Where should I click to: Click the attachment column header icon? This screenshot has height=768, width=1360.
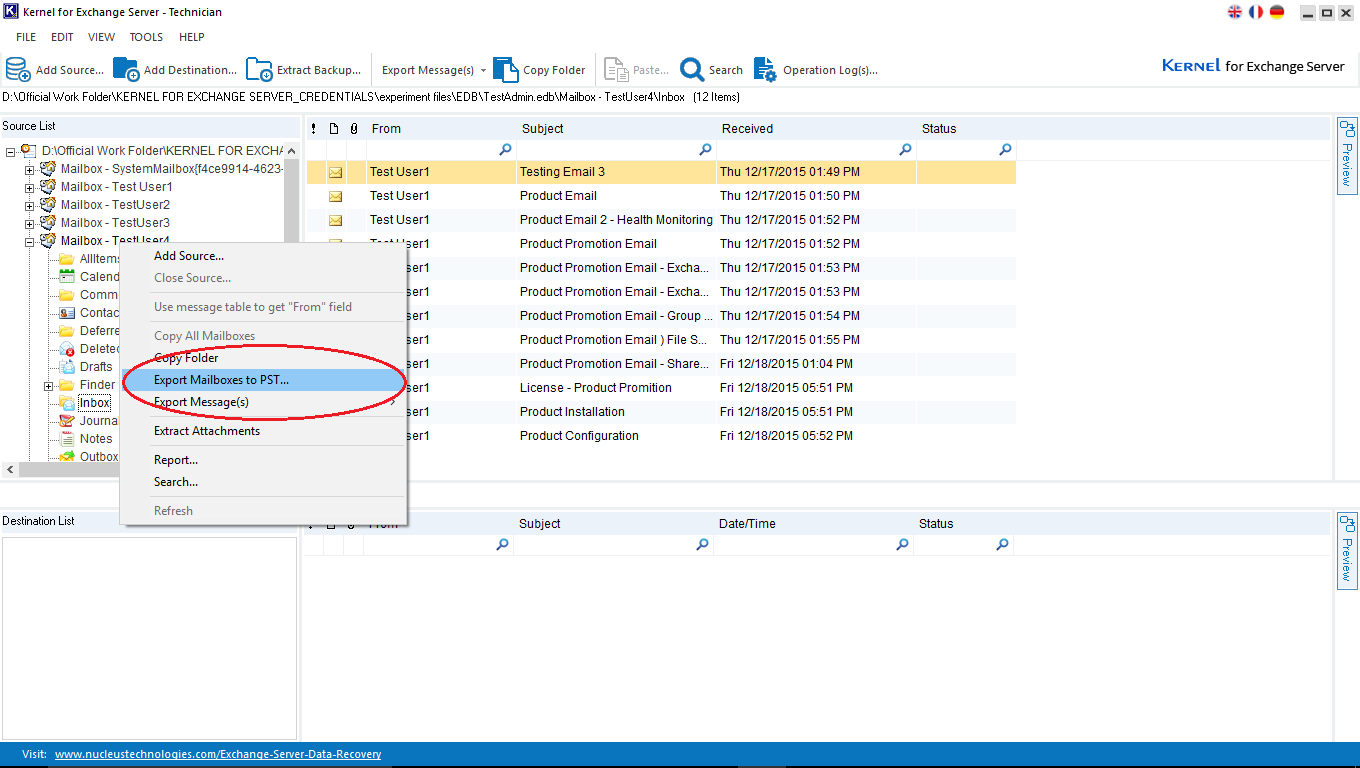[x=353, y=129]
